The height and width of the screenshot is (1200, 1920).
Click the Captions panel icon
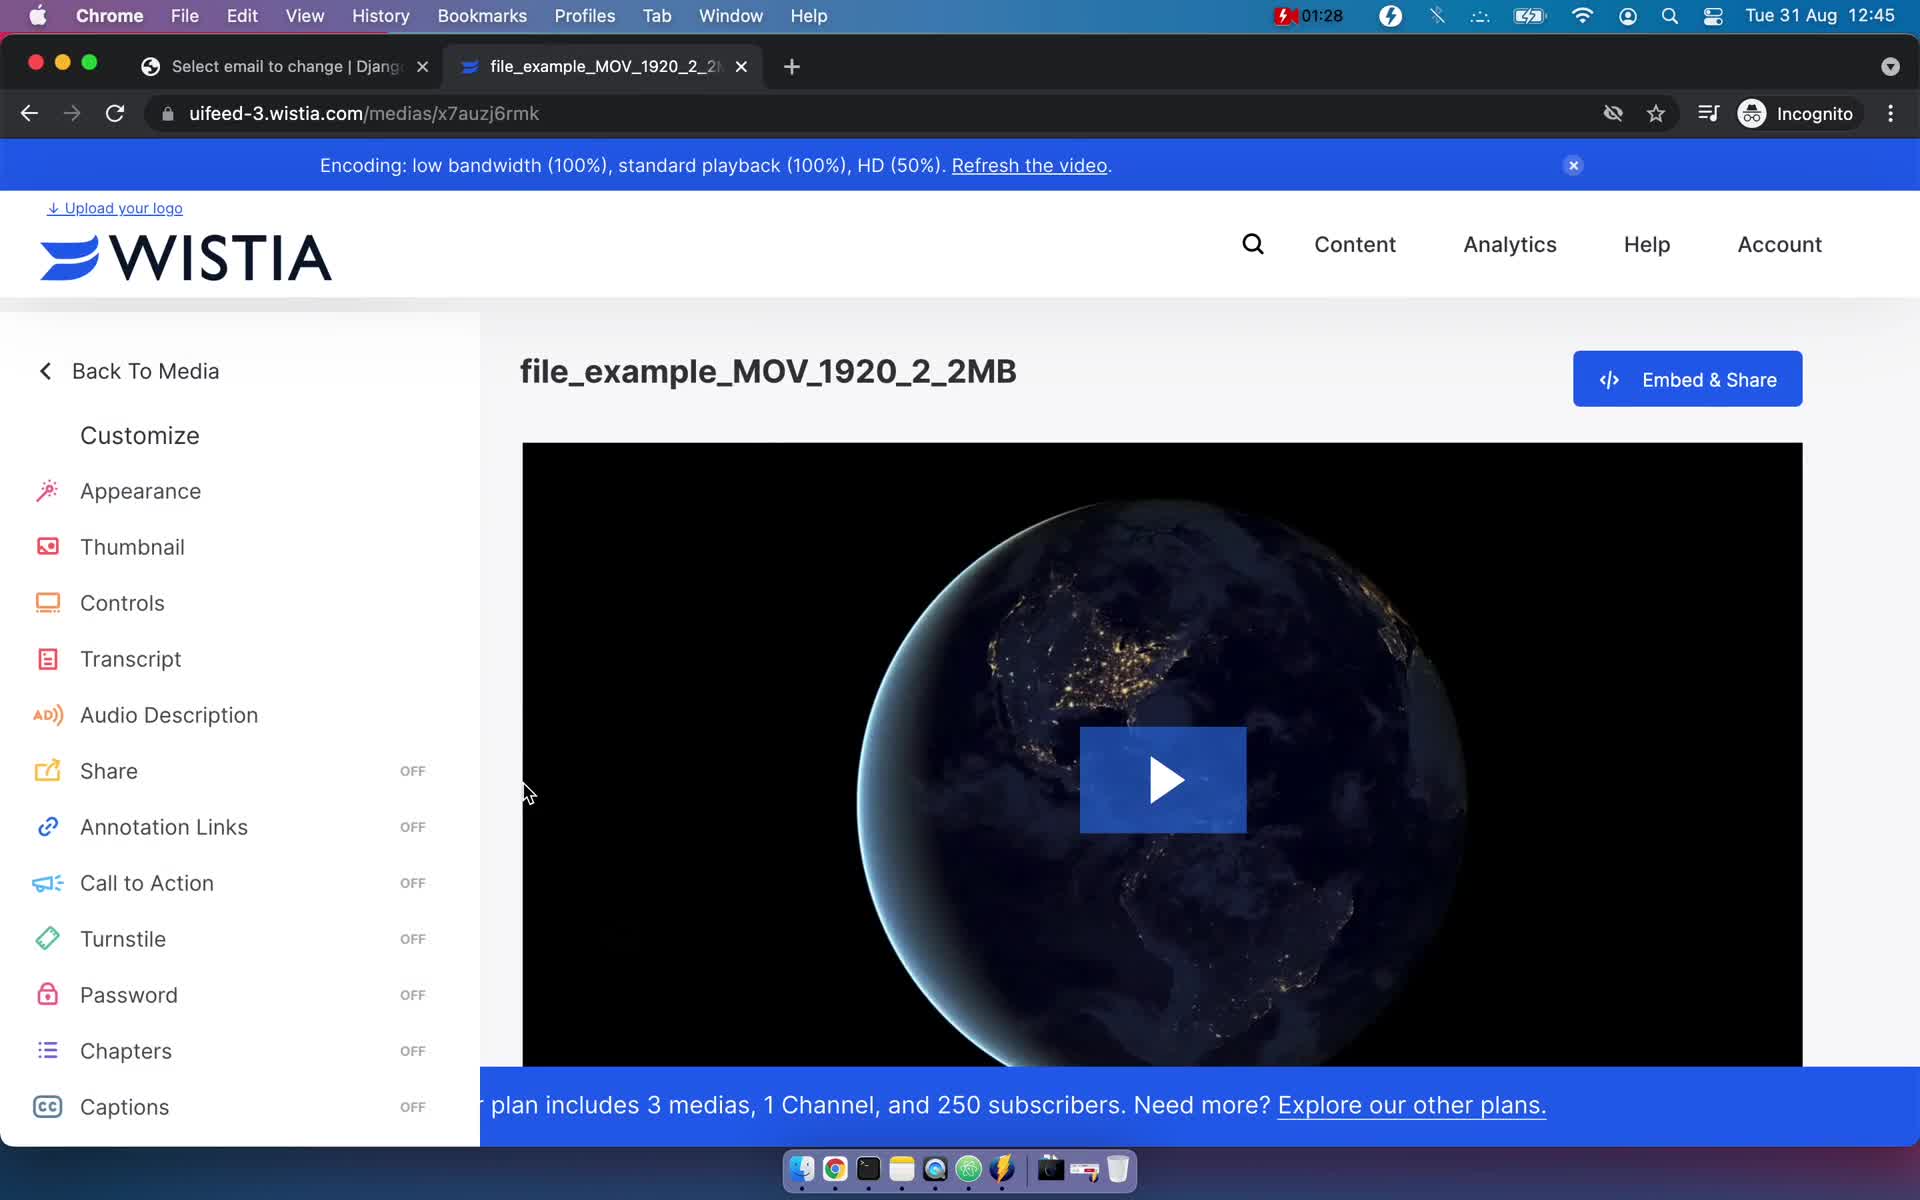point(47,1106)
